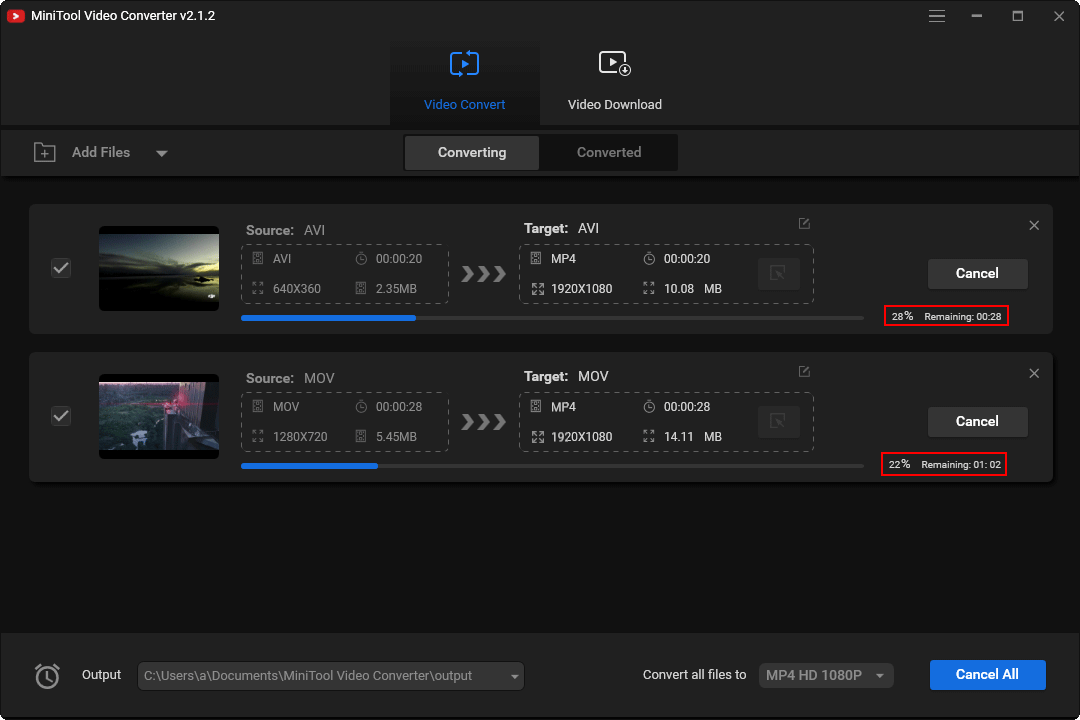Click the Add Files plus-folder icon
This screenshot has width=1080, height=720.
coord(45,152)
